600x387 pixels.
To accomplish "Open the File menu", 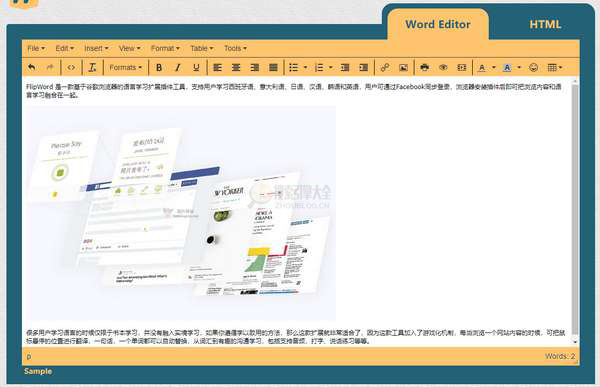I will (36, 48).
